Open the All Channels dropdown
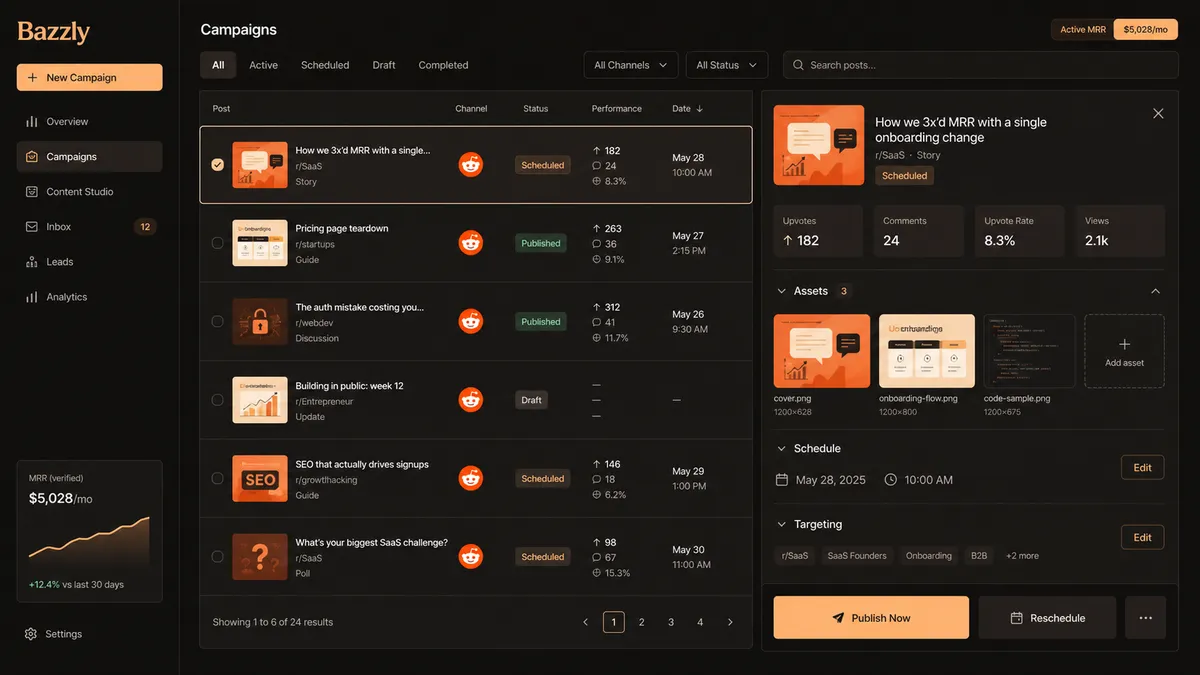This screenshot has width=1200, height=675. tap(631, 65)
